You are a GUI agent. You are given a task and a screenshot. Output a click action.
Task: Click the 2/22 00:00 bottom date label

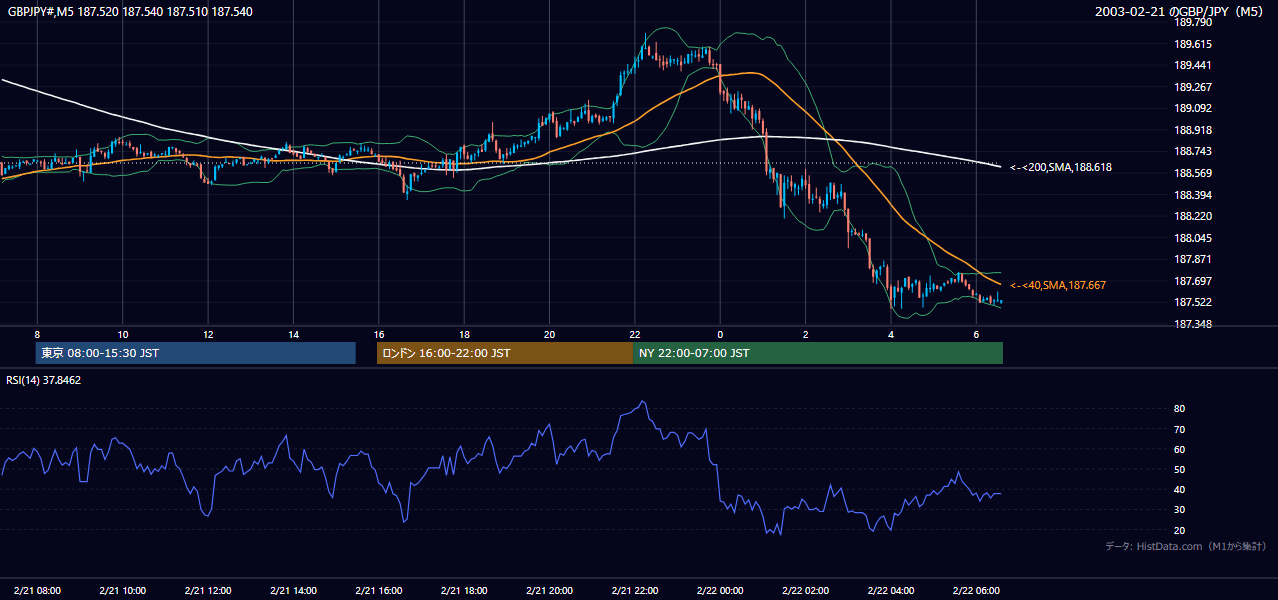point(720,590)
